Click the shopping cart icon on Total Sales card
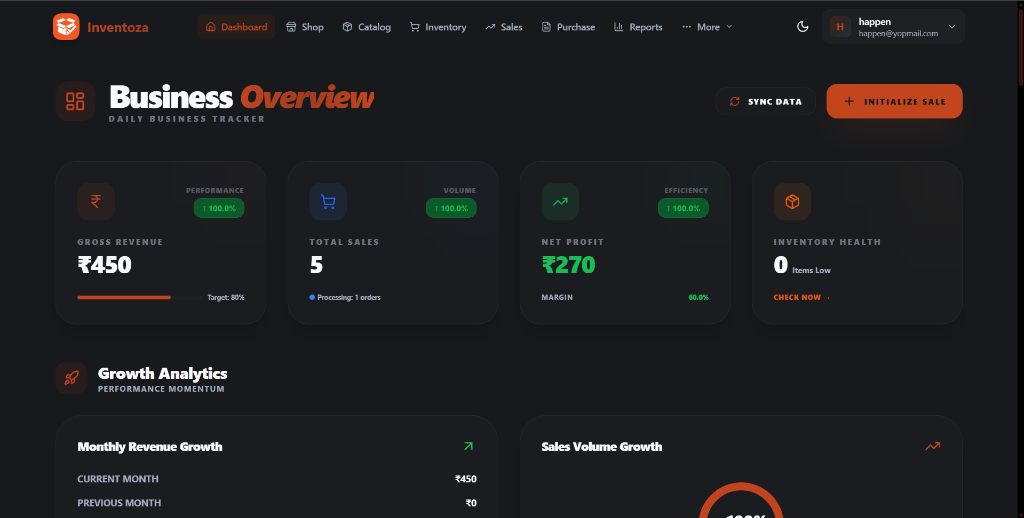The width and height of the screenshot is (1024, 518). [328, 201]
